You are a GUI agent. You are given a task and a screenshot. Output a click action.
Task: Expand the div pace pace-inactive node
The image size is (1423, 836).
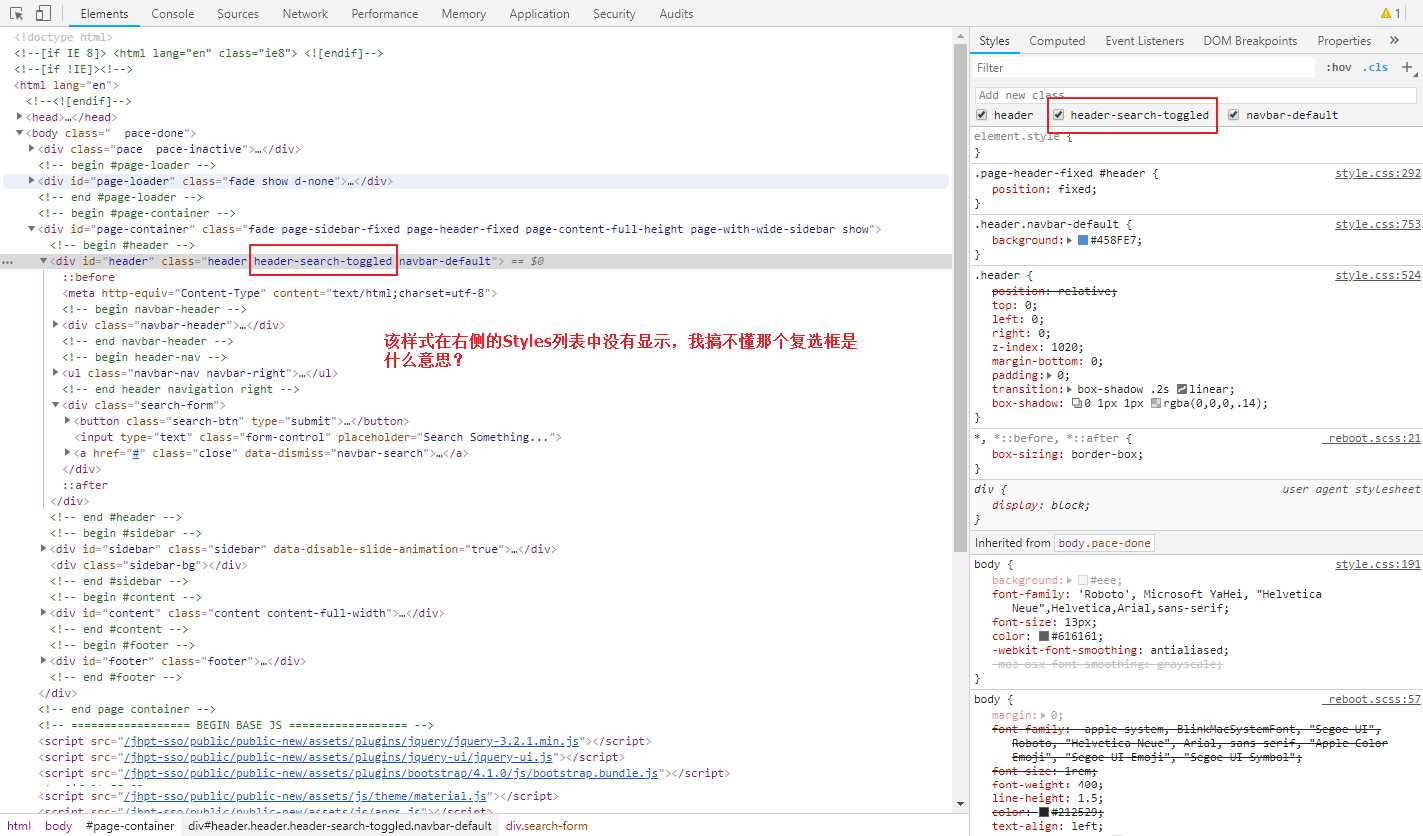pyautogui.click(x=32, y=149)
